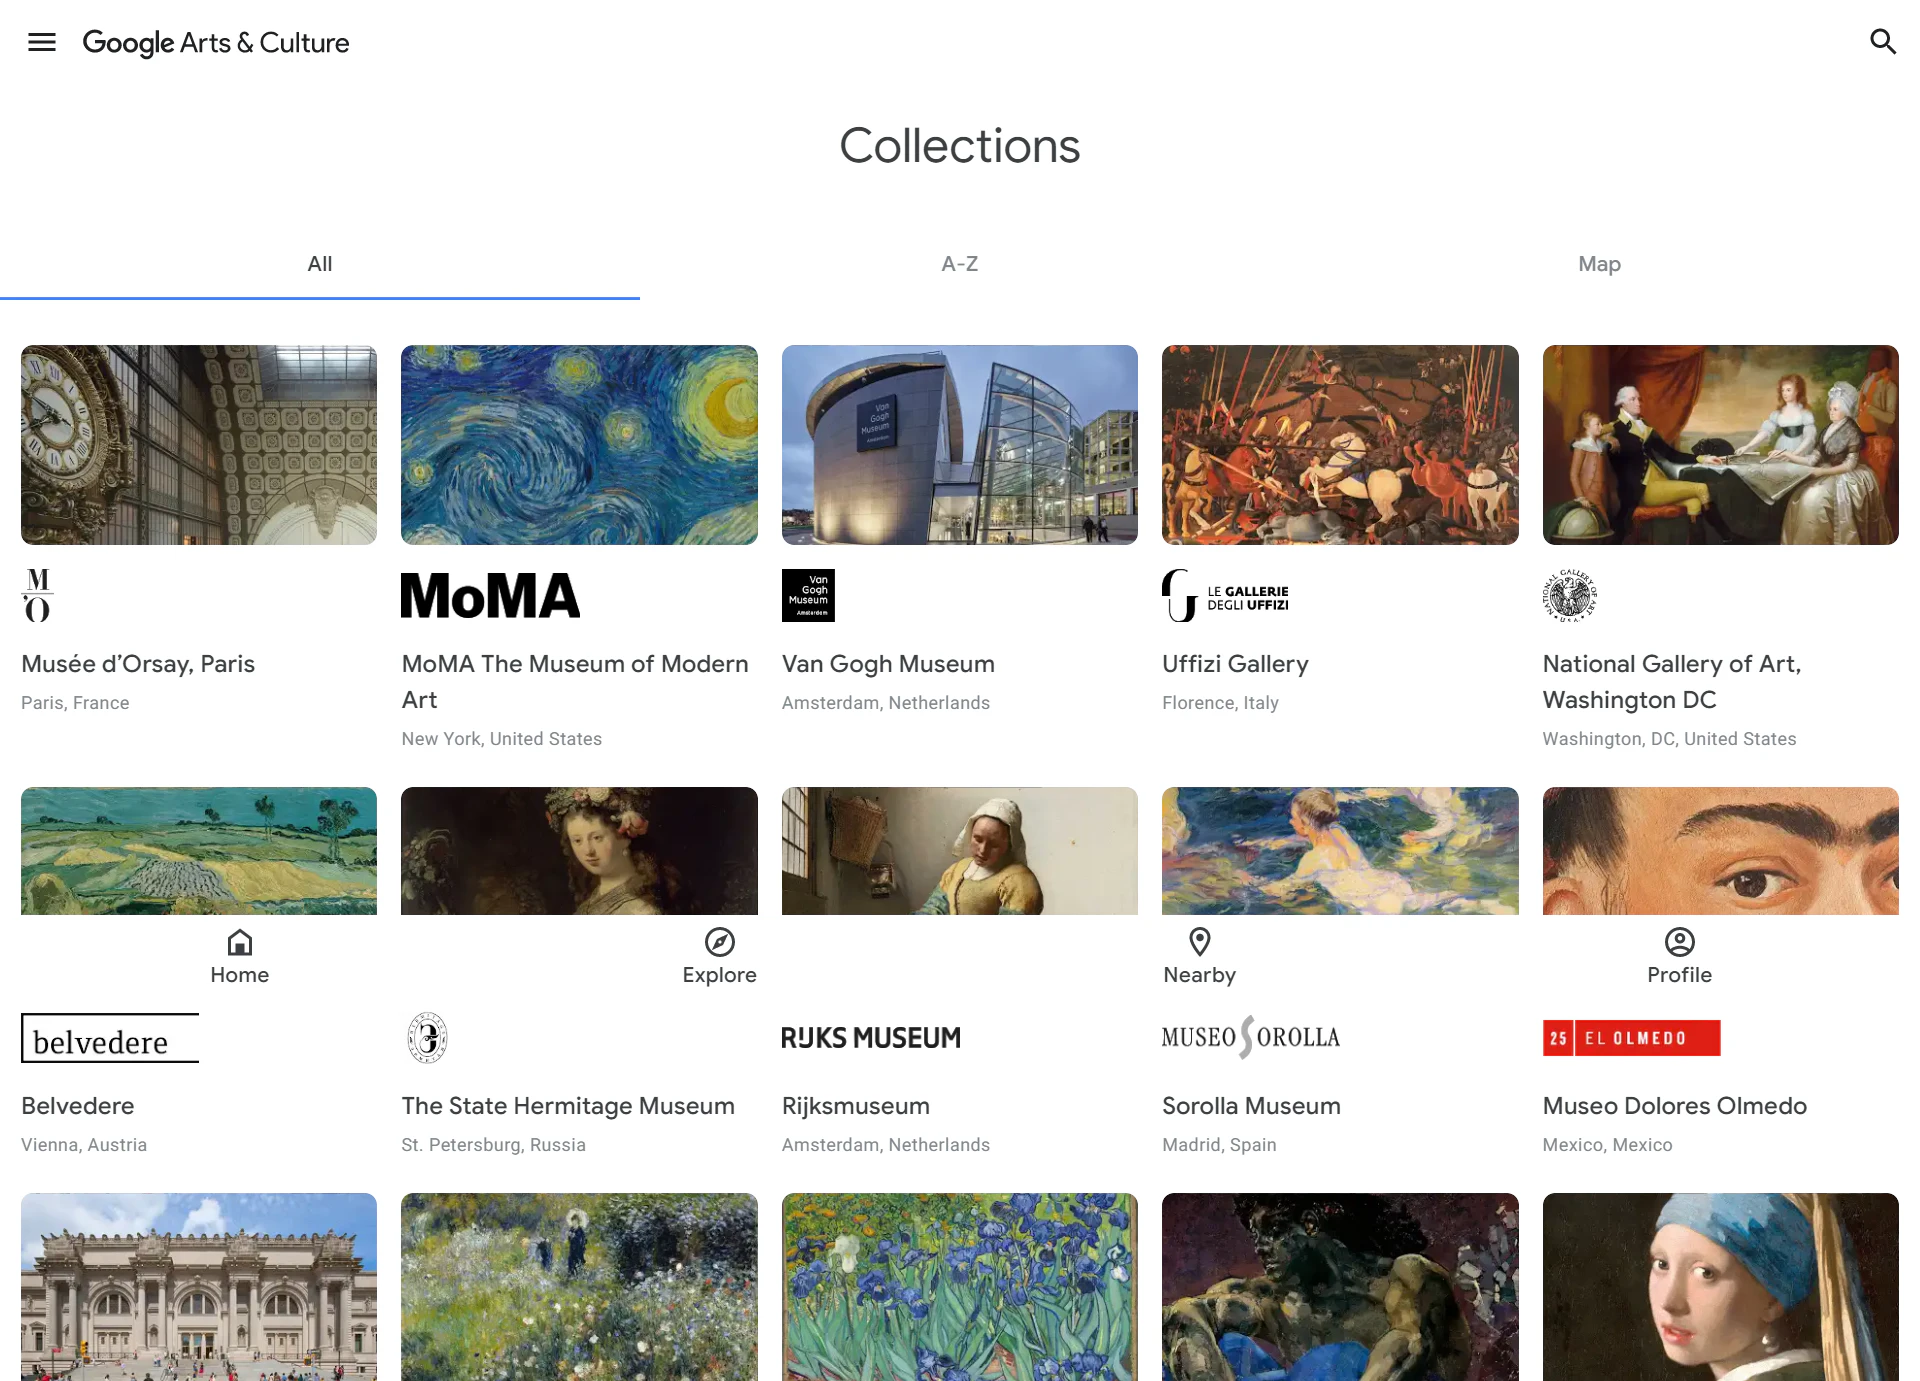Open the hamburger navigation menu

[x=42, y=42]
